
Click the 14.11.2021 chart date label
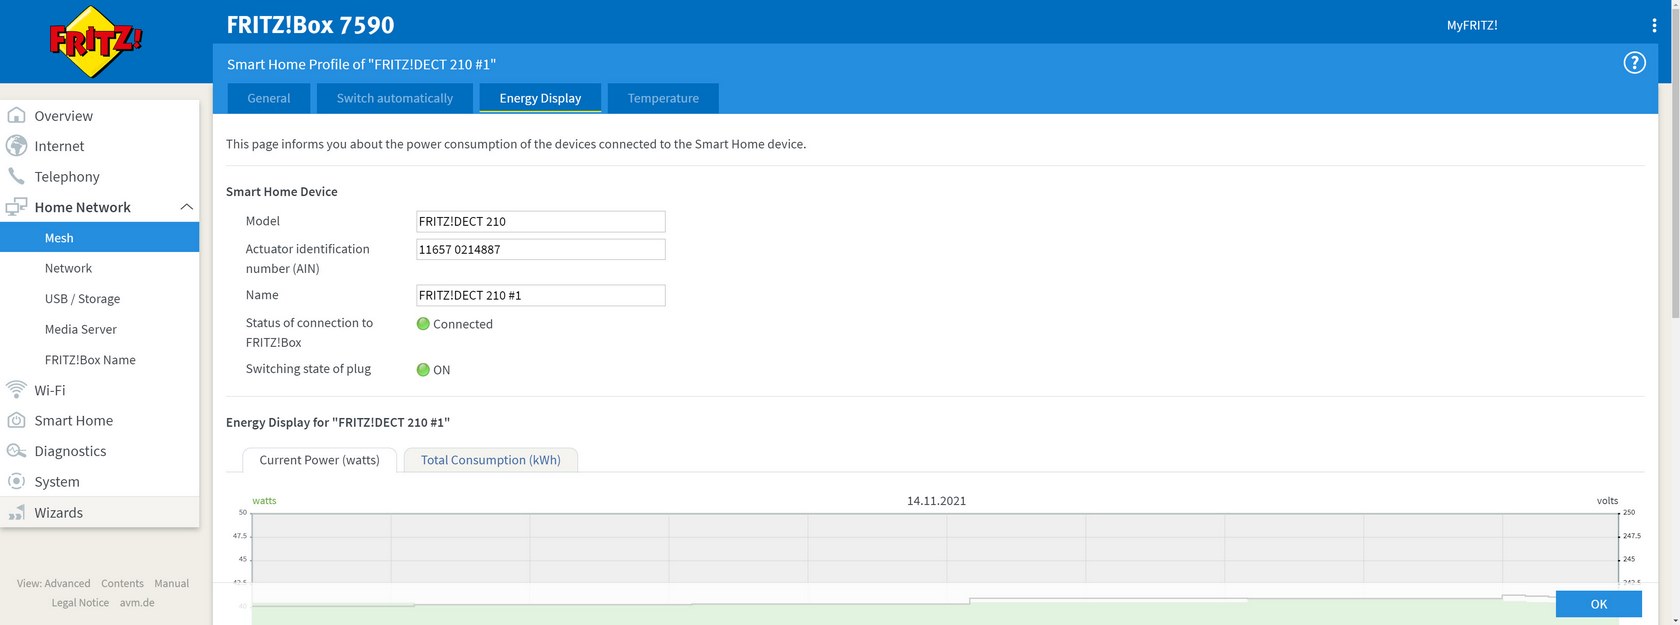coord(936,501)
